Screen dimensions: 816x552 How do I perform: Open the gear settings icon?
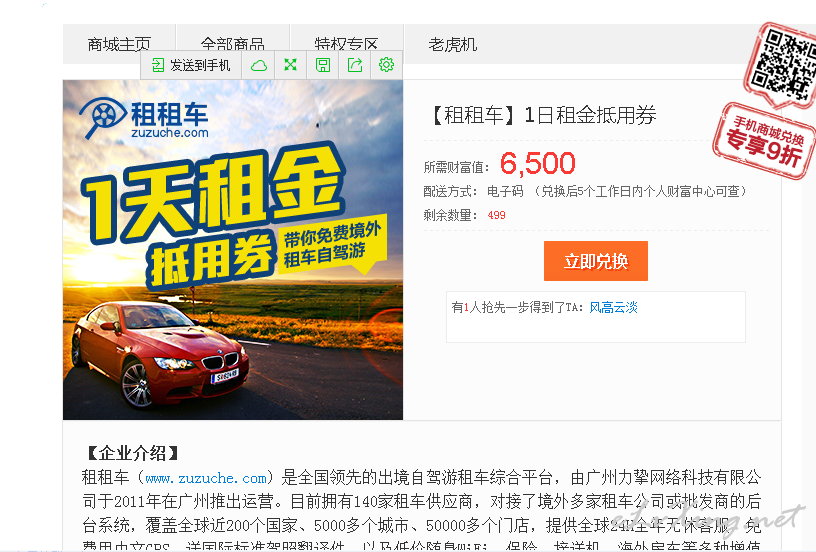386,65
